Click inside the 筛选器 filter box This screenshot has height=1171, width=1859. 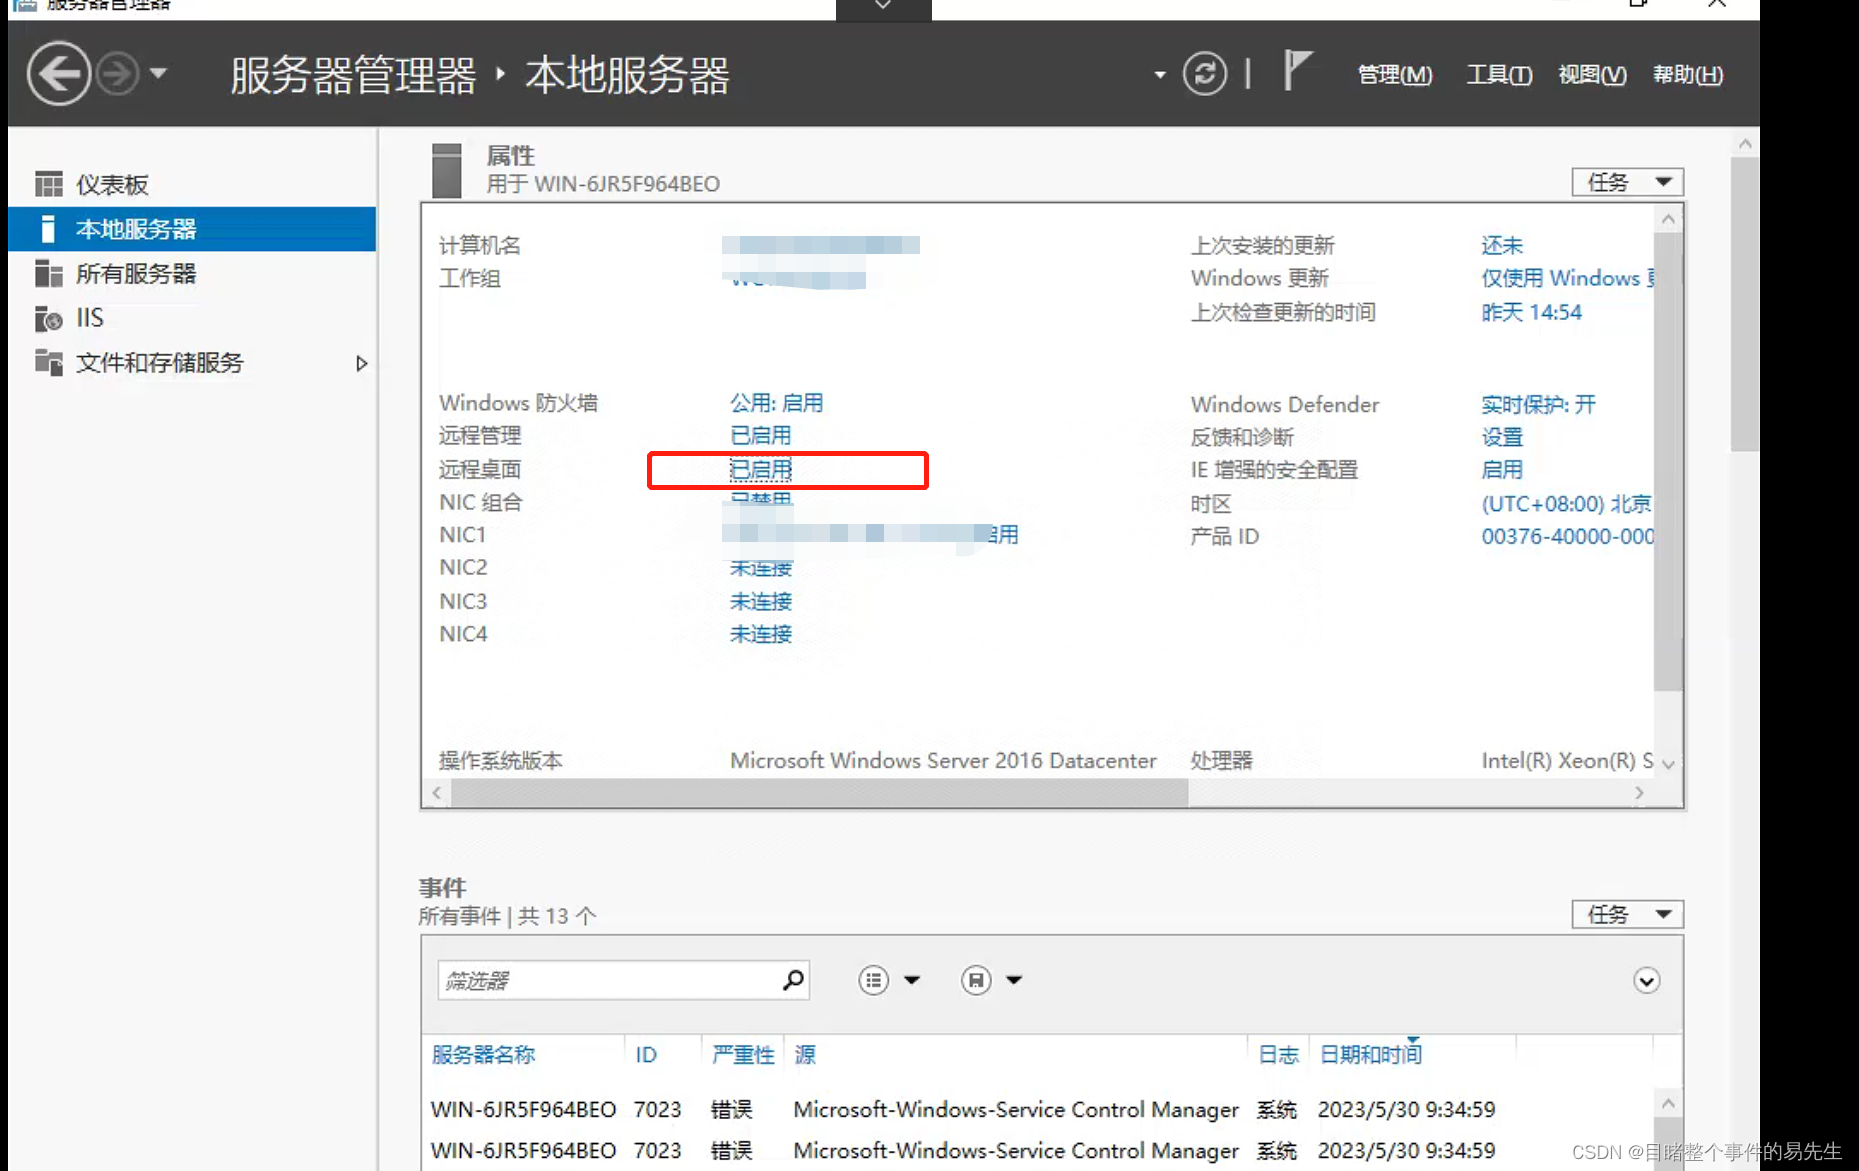pos(608,980)
